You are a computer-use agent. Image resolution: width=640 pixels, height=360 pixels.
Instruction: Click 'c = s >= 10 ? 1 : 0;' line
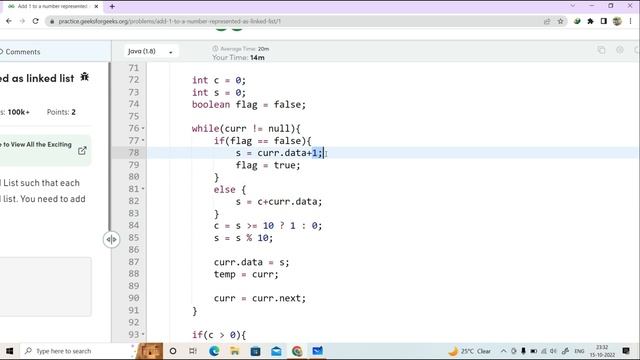[x=268, y=225]
